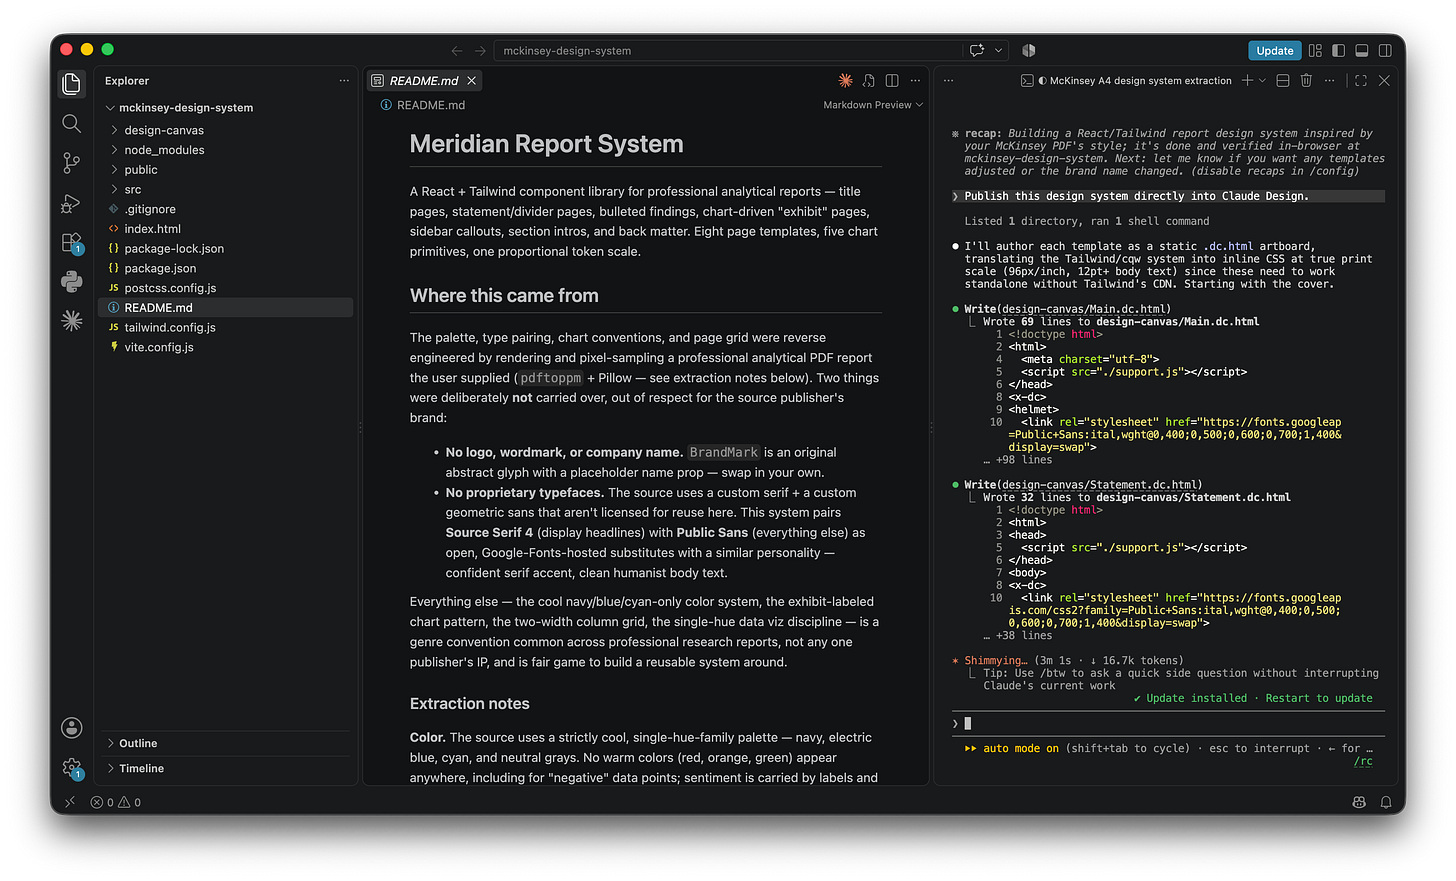Open the Accounts icon in activity bar

point(71,728)
